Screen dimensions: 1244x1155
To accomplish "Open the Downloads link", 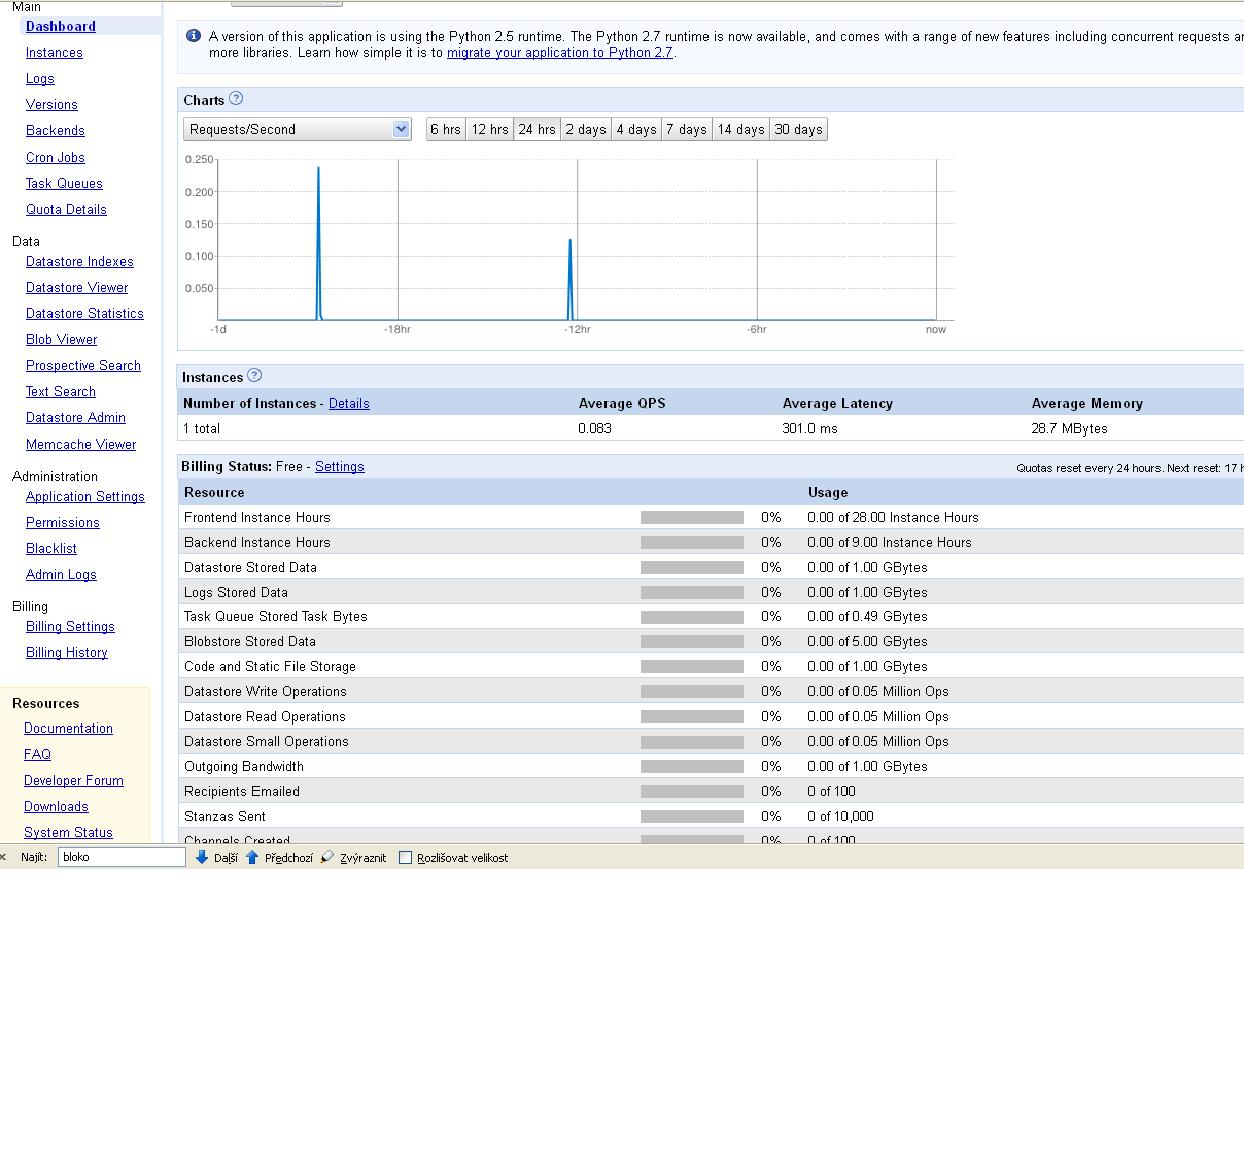I will tap(56, 806).
